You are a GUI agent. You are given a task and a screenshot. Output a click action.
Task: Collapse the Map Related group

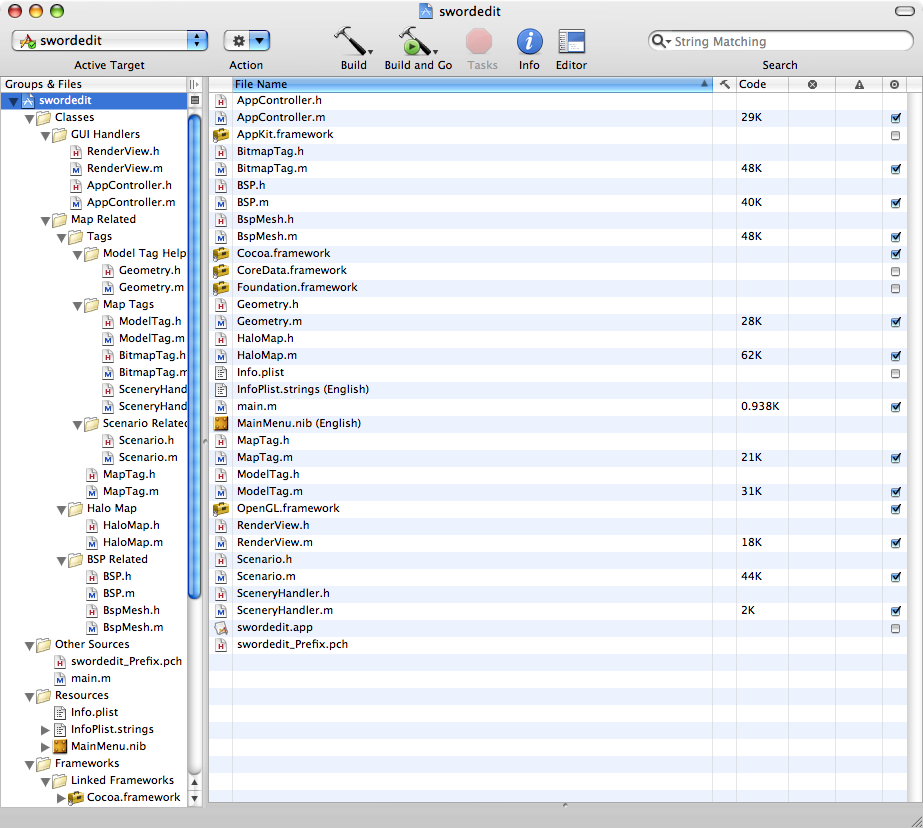pos(45,221)
